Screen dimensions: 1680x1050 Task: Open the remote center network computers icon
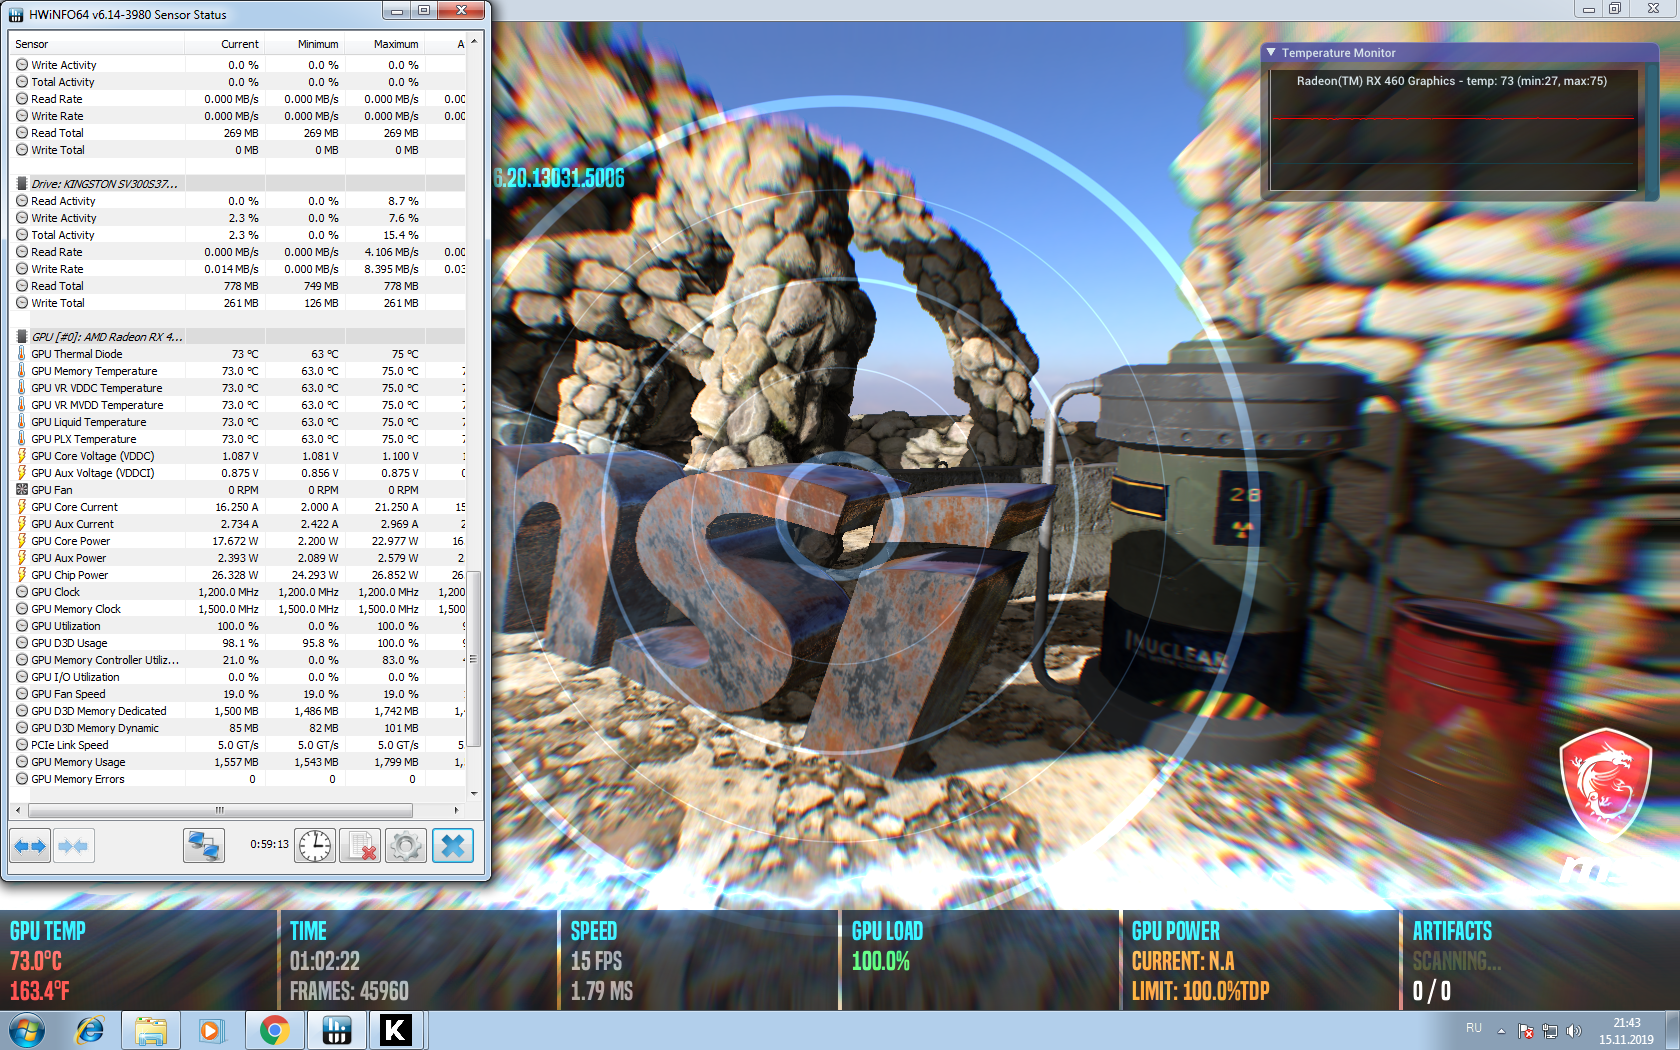[x=204, y=846]
